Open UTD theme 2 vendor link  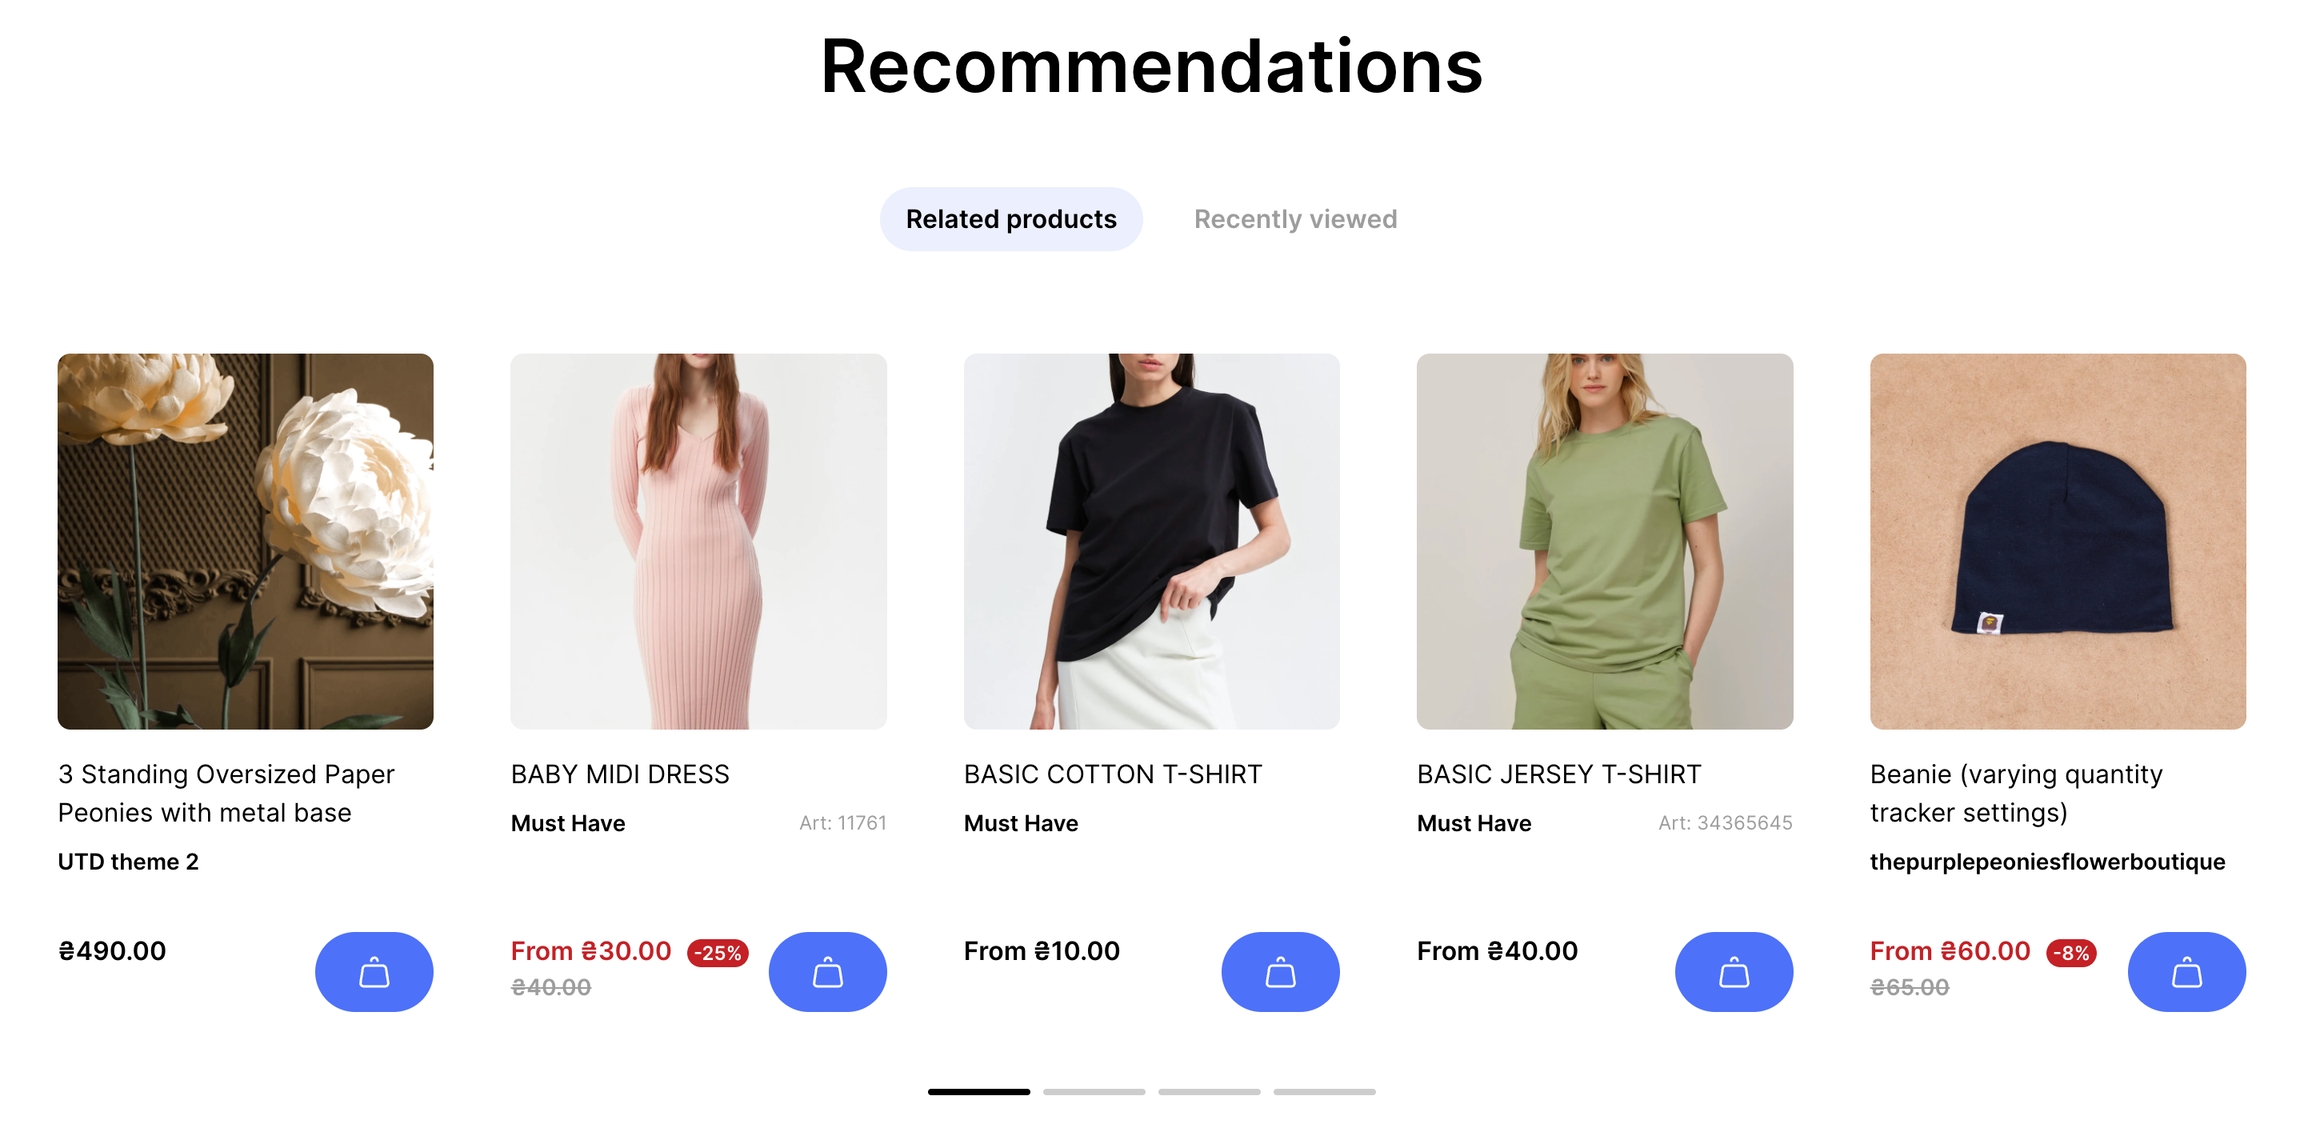[x=128, y=861]
